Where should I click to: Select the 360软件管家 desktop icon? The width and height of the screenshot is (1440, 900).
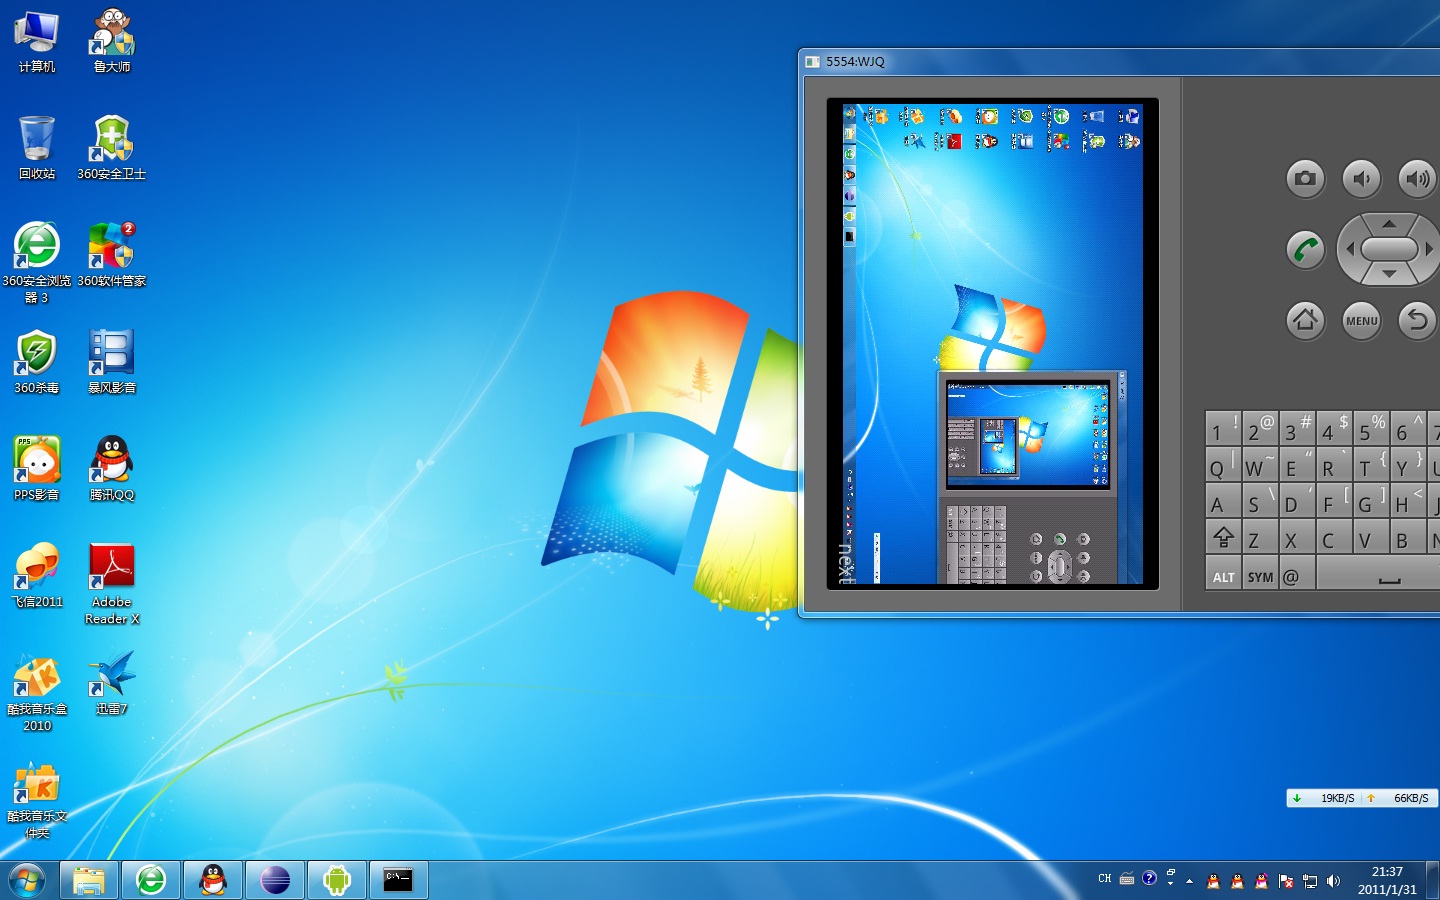112,256
